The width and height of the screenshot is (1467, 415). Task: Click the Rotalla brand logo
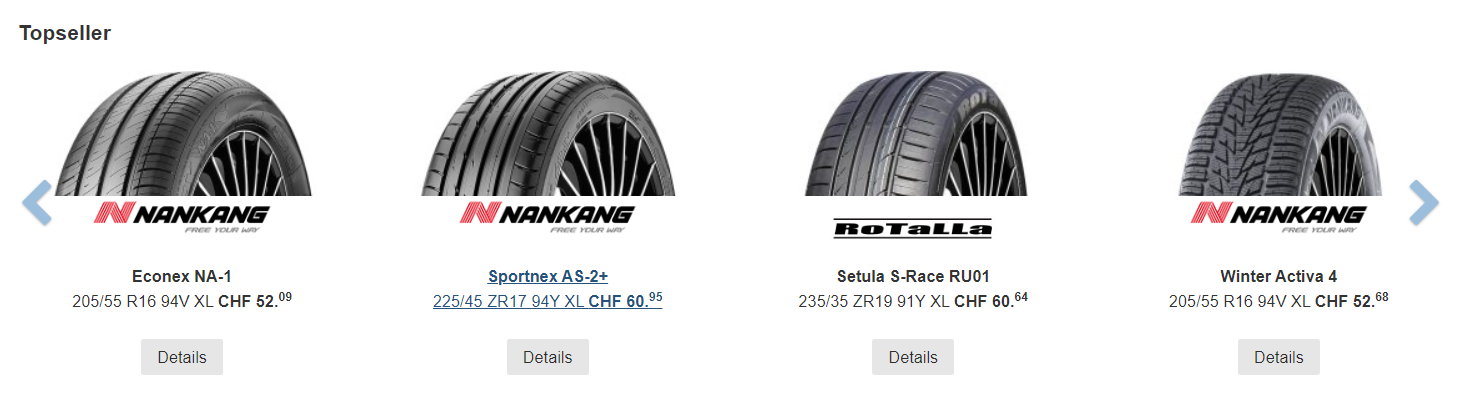(x=912, y=229)
